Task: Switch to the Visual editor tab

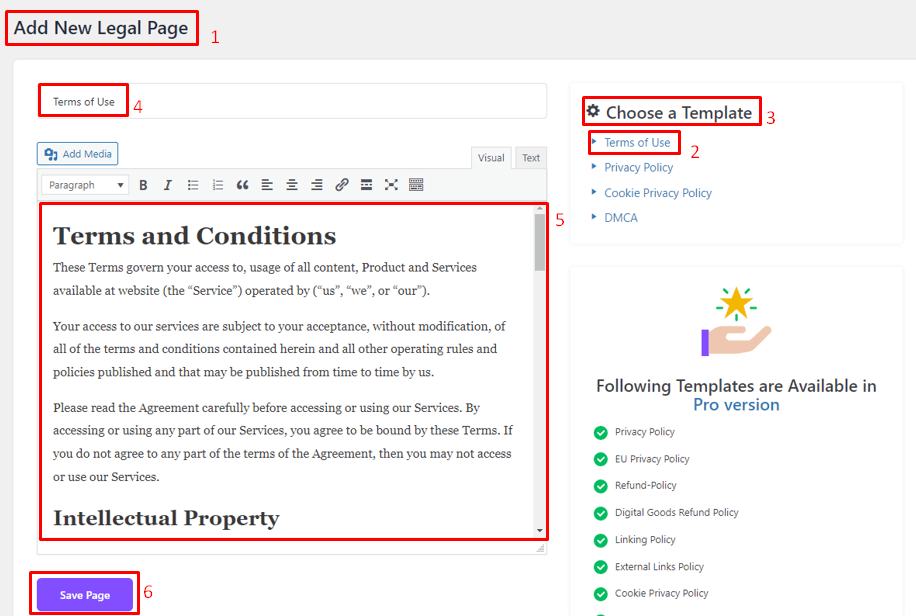Action: coord(491,158)
